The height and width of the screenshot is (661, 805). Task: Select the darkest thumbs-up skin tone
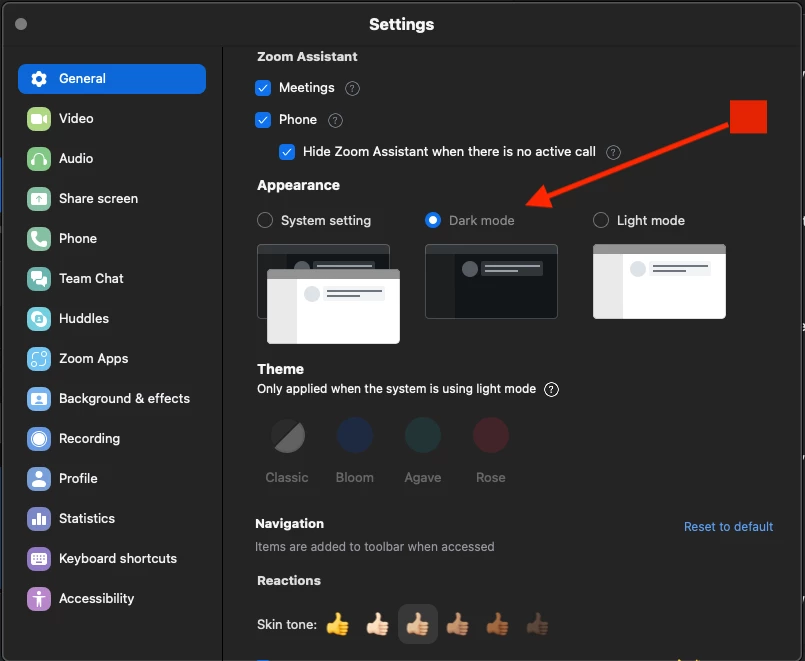[538, 625]
